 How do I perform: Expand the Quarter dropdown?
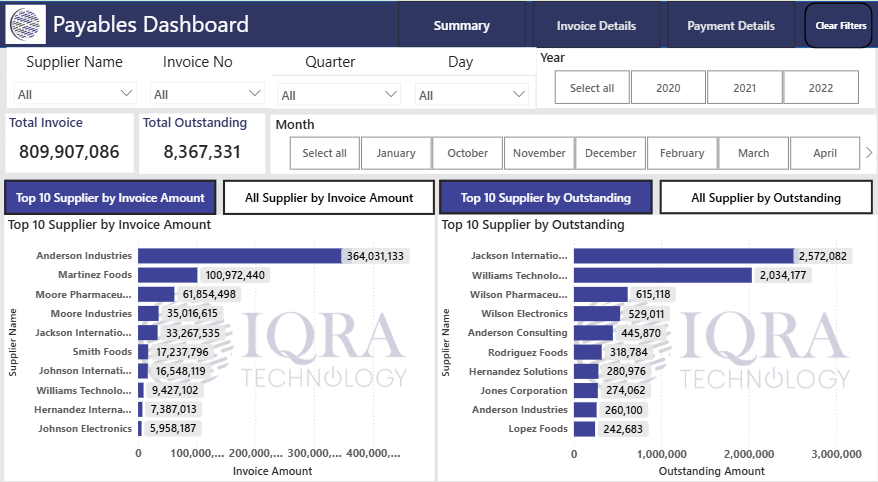point(338,95)
